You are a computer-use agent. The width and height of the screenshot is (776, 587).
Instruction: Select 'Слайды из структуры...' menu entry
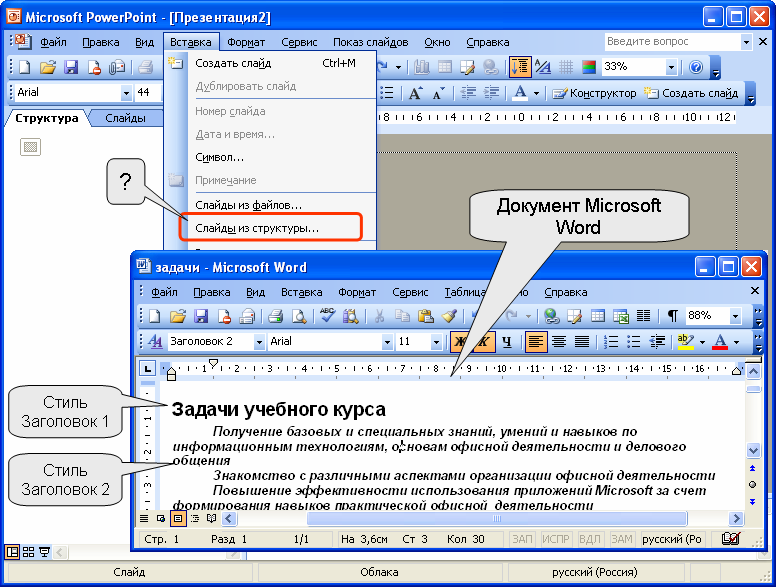pyautogui.click(x=257, y=228)
